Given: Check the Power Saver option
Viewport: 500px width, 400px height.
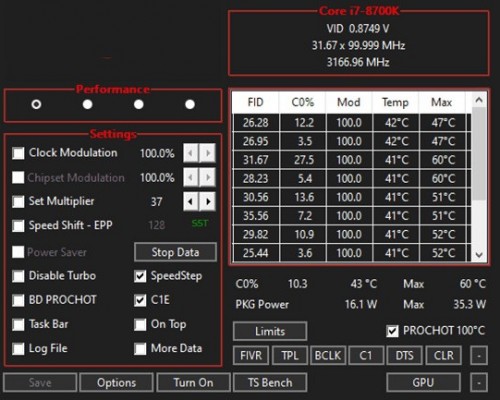Looking at the screenshot, I should coord(18,252).
